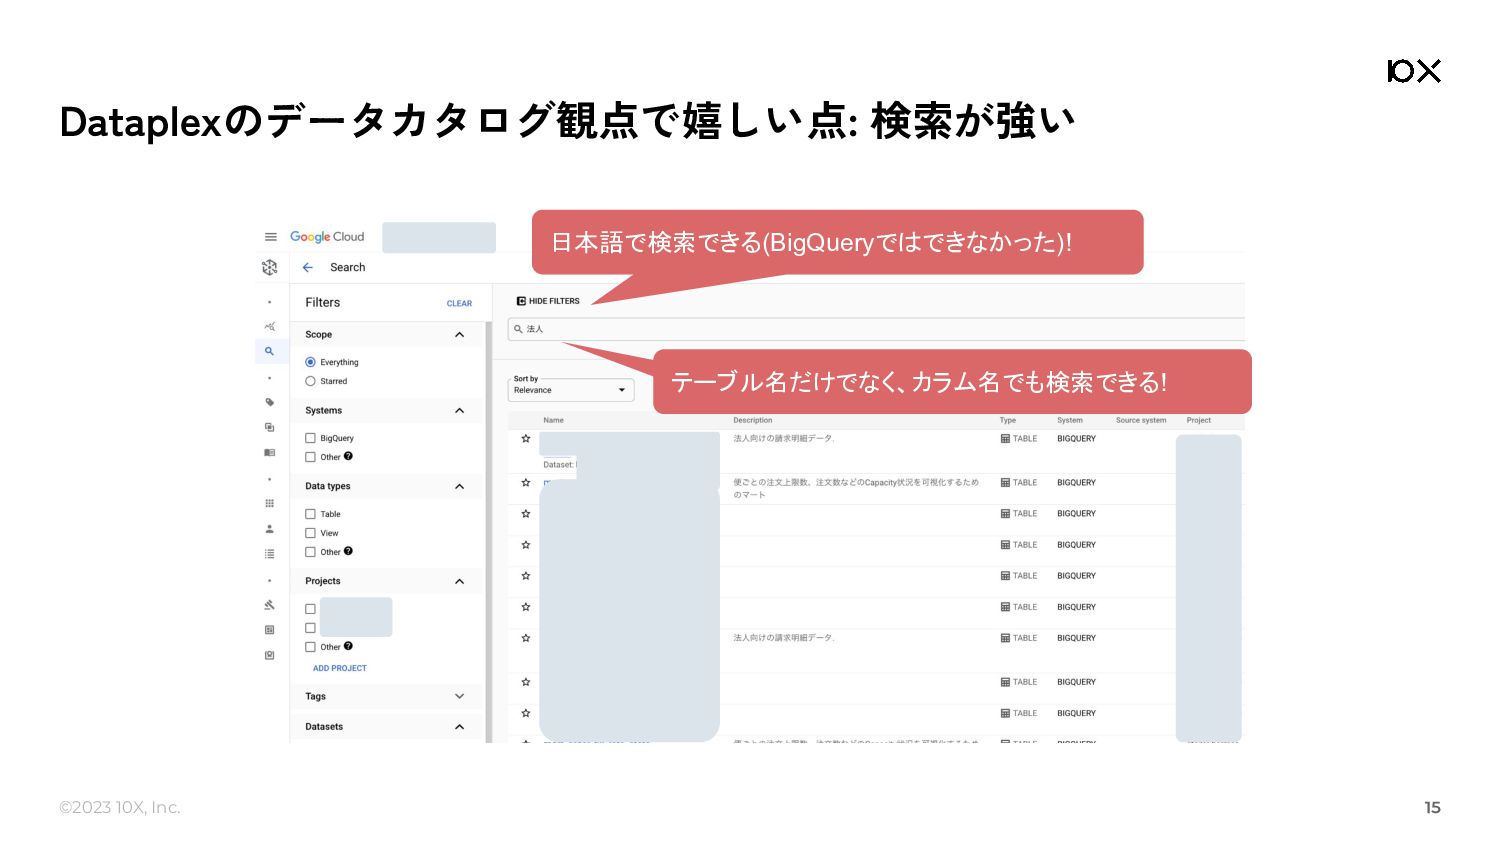Open the person icon in sidebar
This screenshot has height=844, width=1500.
click(269, 529)
